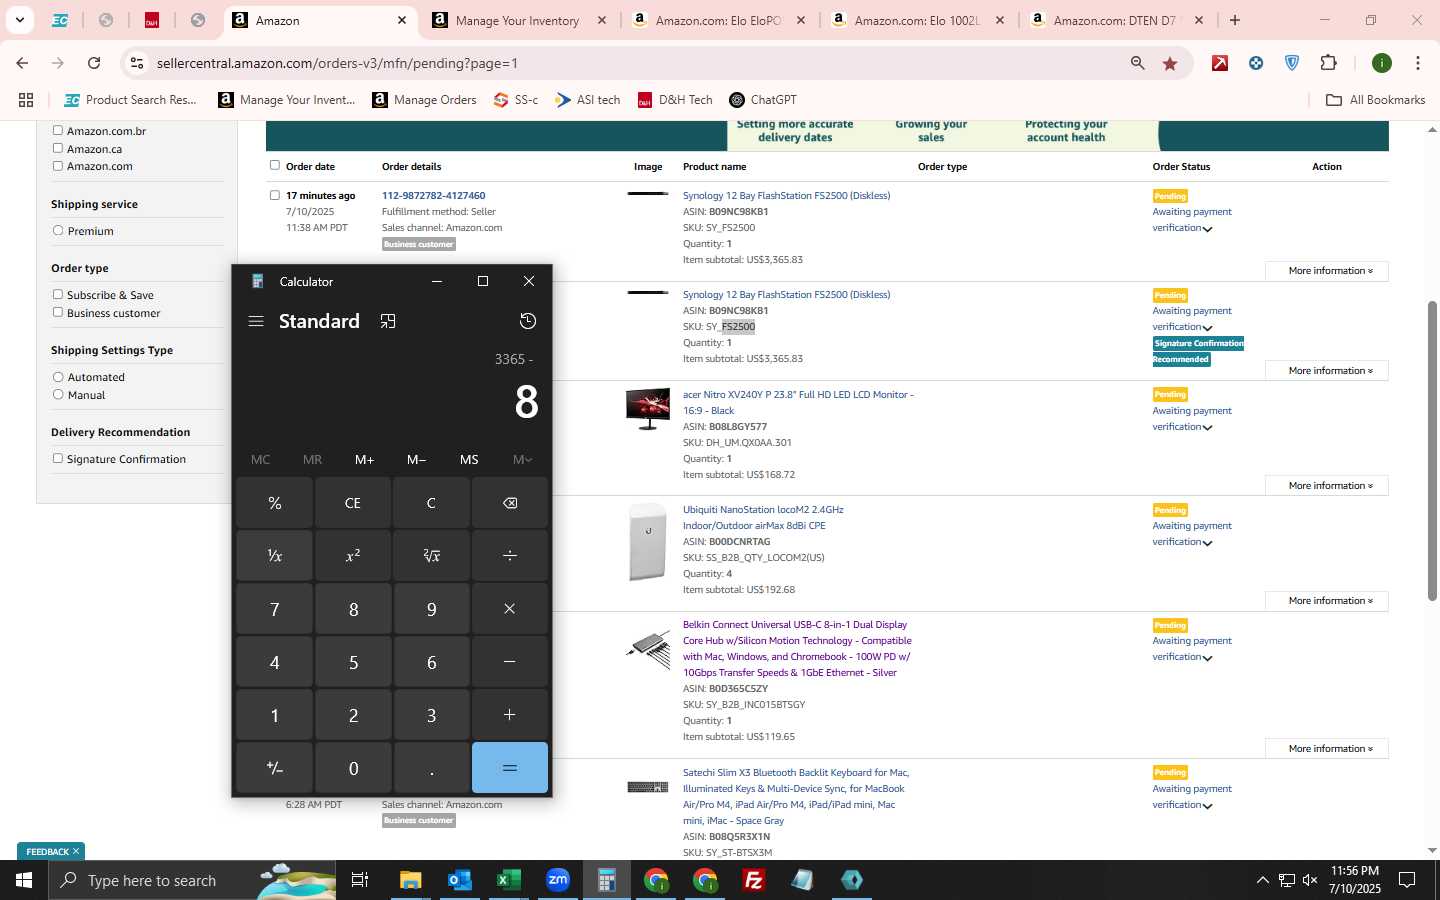Select Automated shipping settings radio

pos(58,377)
